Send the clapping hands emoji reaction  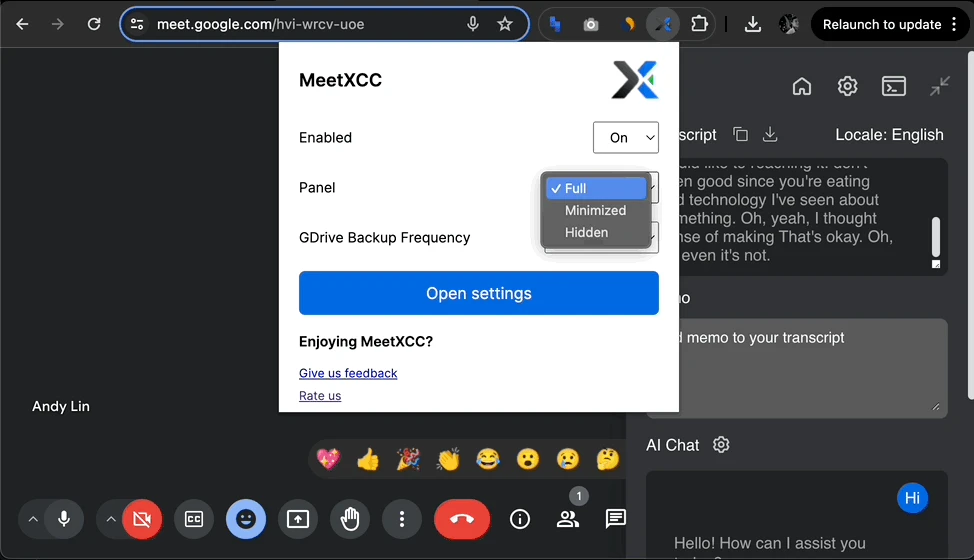pyautogui.click(x=448, y=459)
